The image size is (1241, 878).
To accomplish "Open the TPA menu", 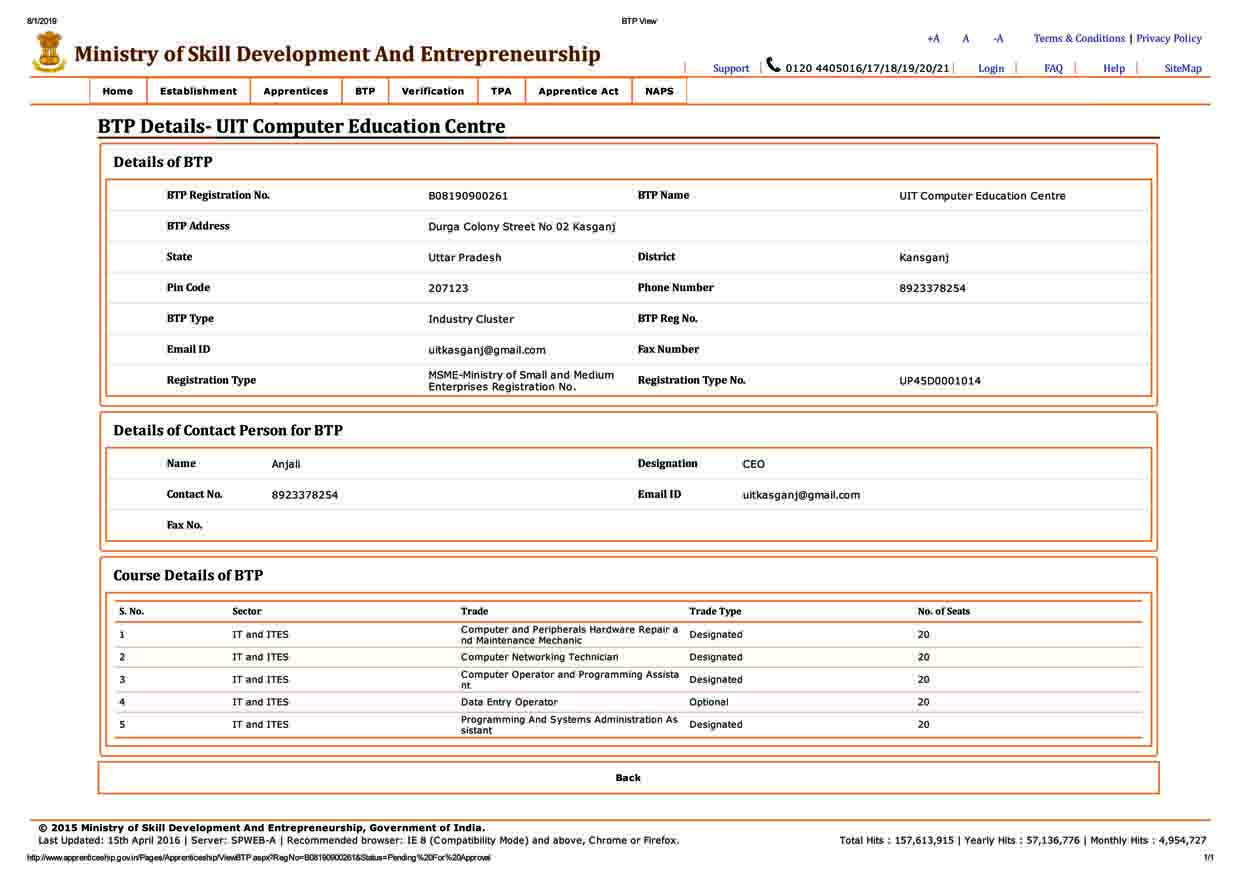I will (x=501, y=91).
